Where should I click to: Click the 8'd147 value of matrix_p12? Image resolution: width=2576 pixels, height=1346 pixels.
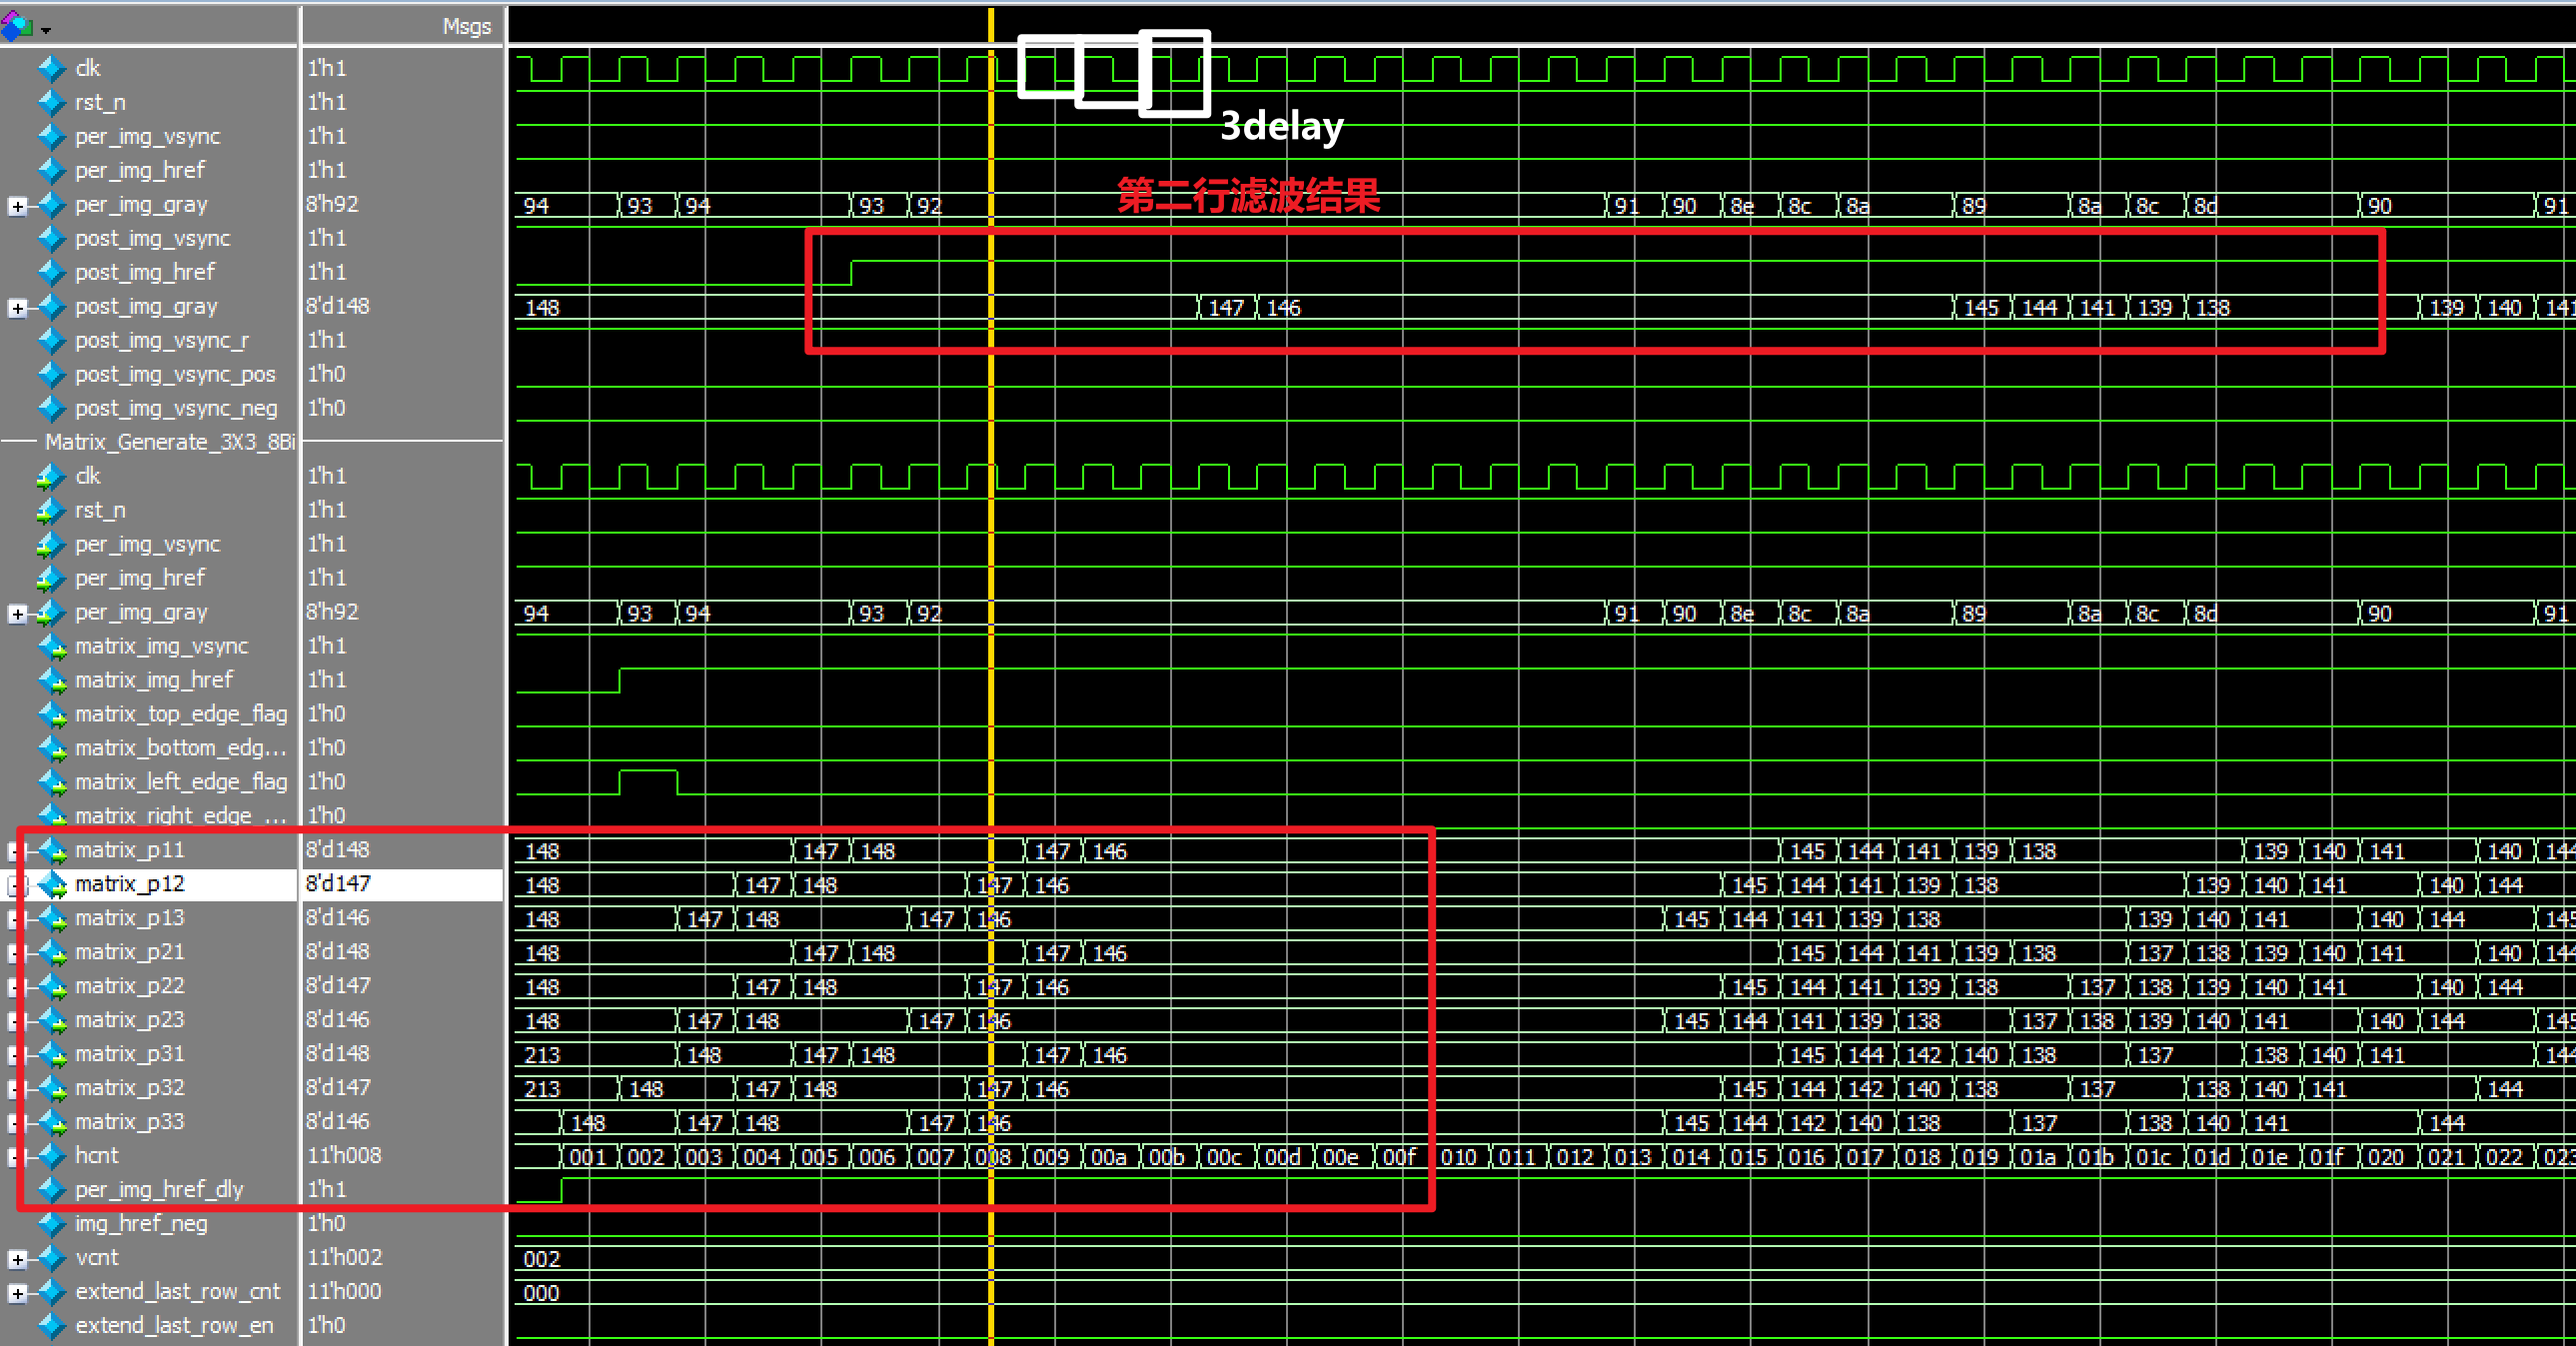pyautogui.click(x=338, y=884)
